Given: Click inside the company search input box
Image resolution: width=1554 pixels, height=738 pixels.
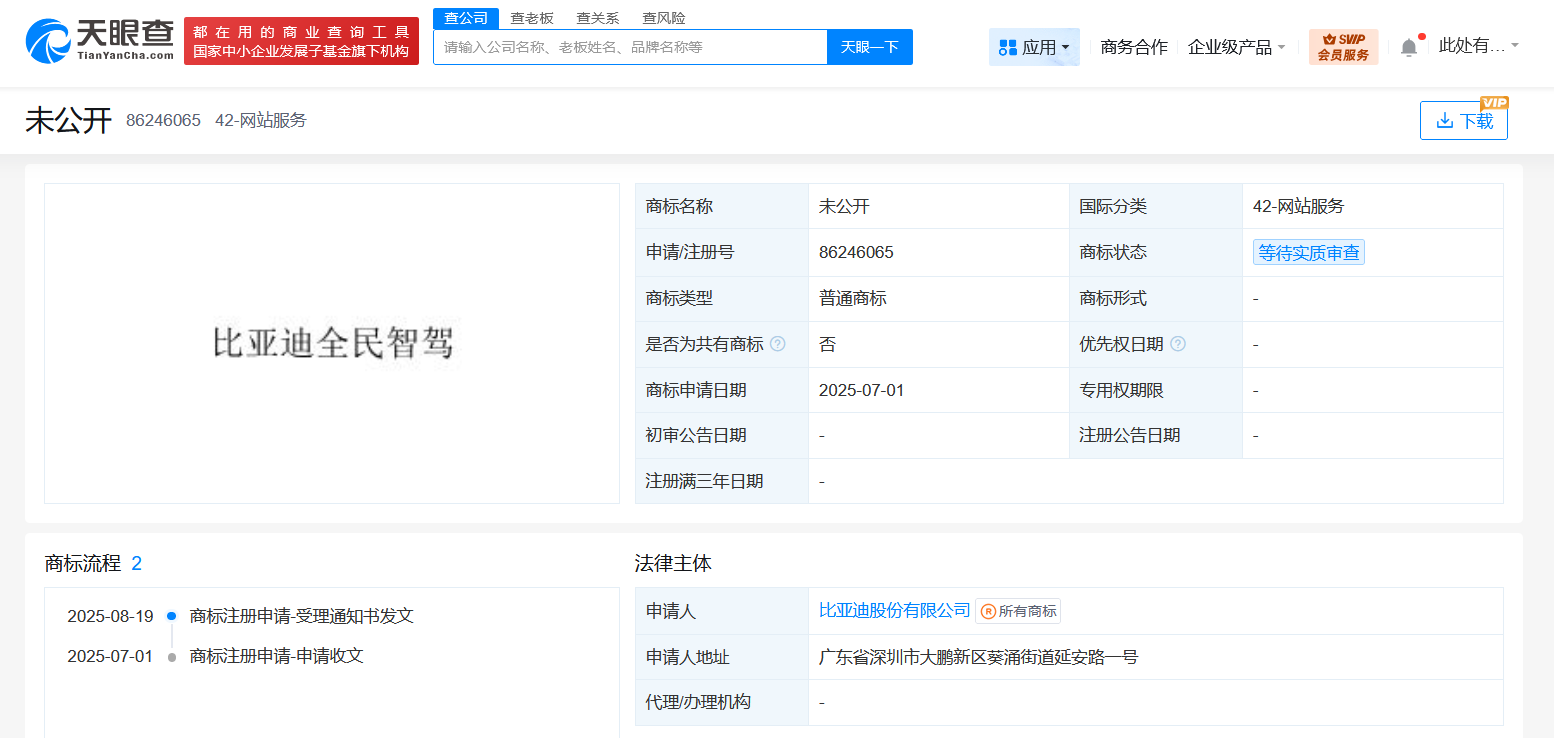Looking at the screenshot, I should (x=628, y=47).
